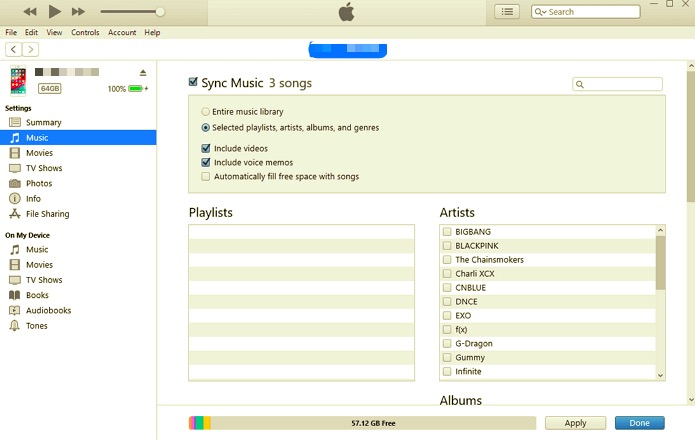Click the Artists list scrollbar thumb
Viewport: 695px width, 440px height.
click(660, 263)
